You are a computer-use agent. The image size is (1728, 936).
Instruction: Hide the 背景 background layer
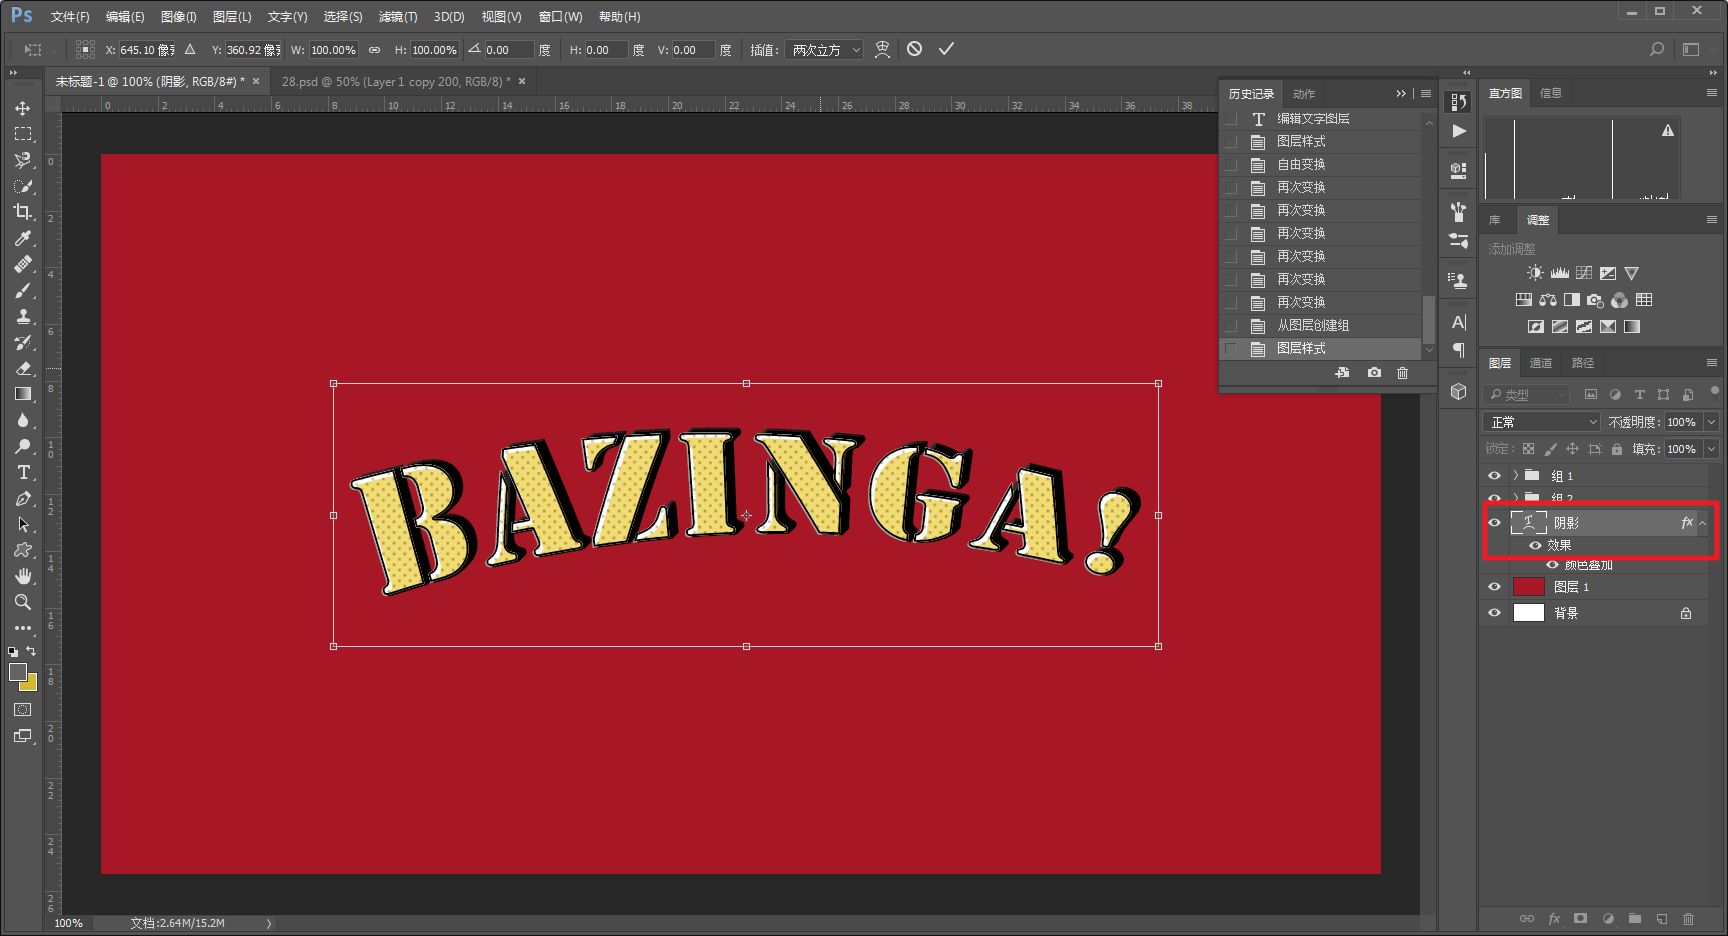coord(1494,613)
